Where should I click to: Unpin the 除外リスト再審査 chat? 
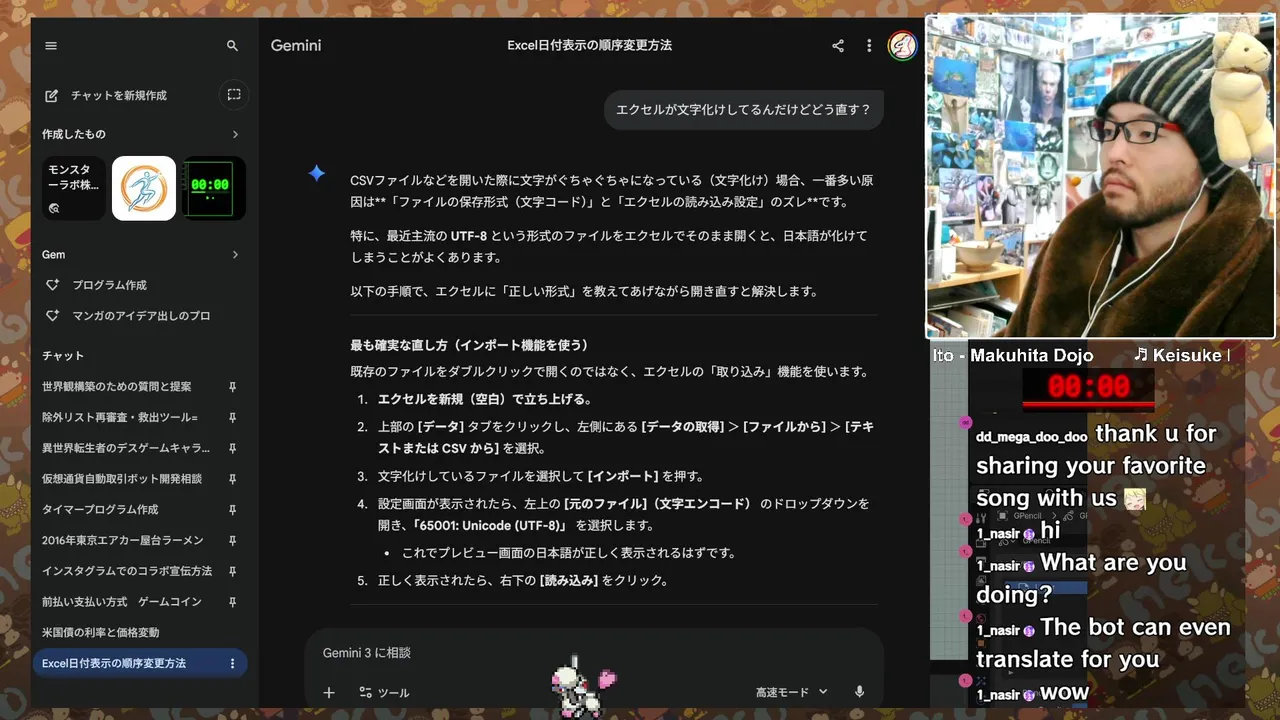(x=232, y=418)
